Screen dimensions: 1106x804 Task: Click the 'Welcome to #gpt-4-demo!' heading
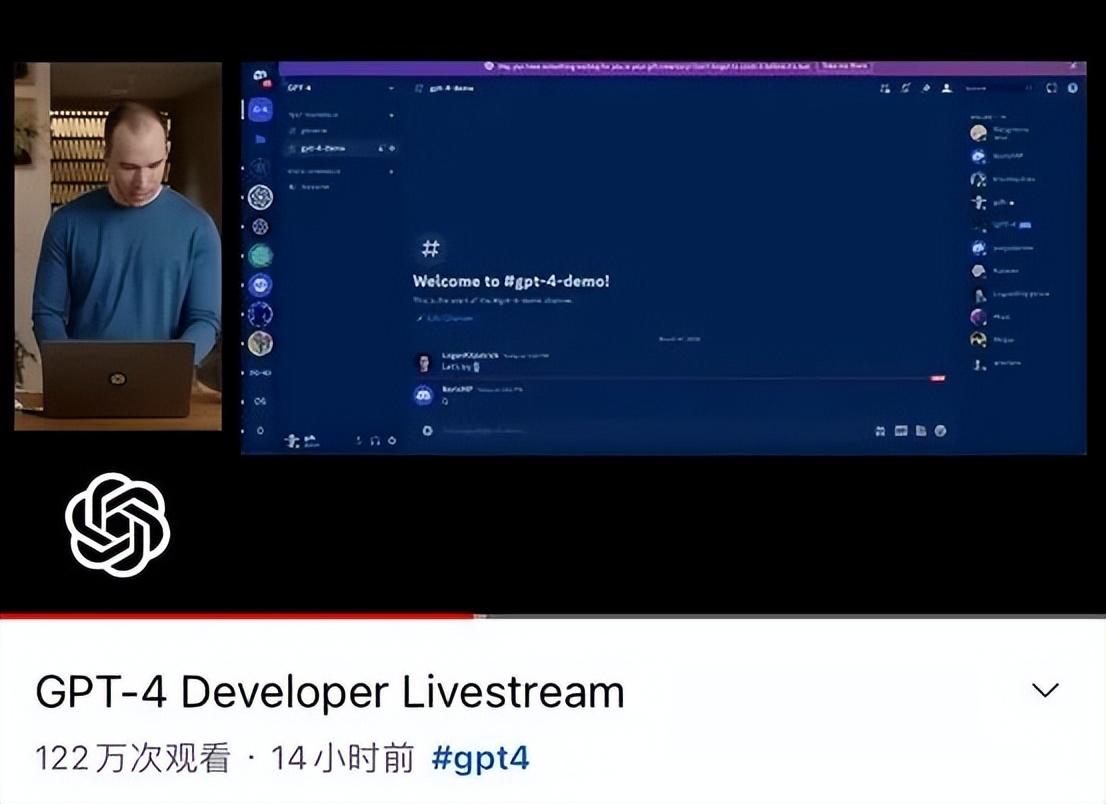point(511,281)
